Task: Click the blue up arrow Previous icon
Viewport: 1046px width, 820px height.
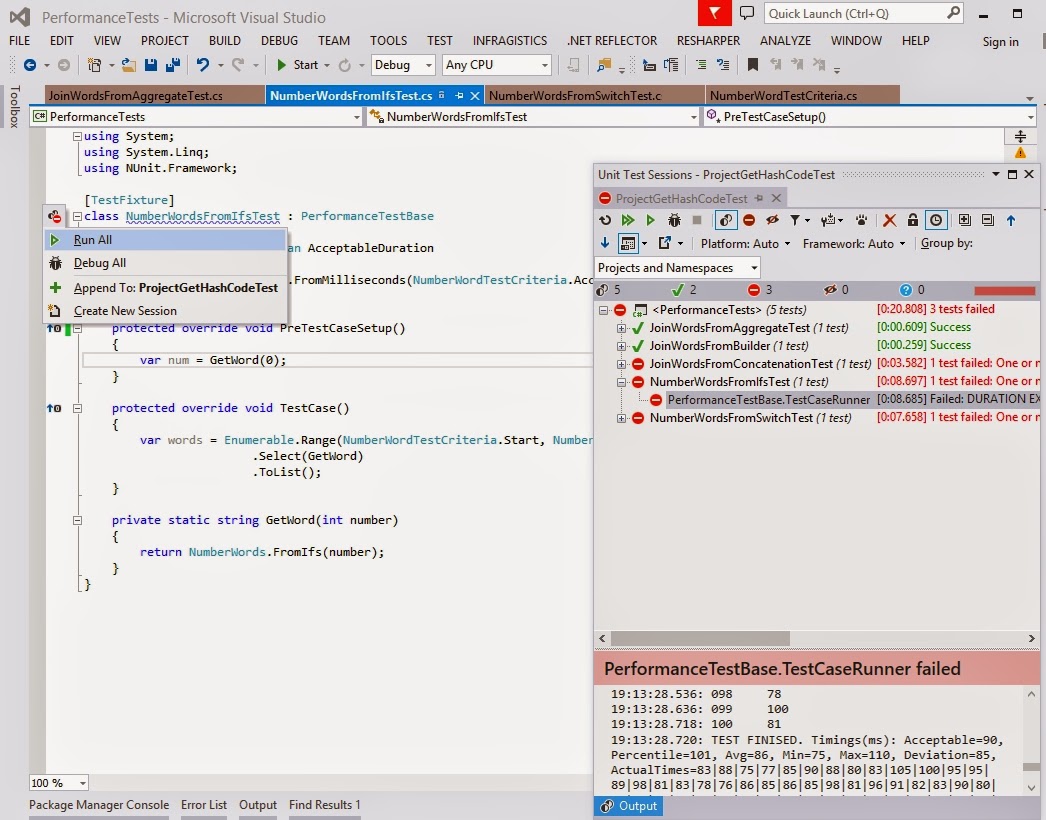Action: (1011, 220)
